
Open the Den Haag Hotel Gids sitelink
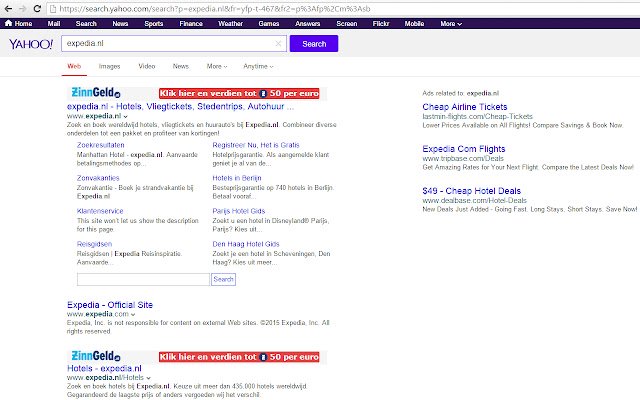point(246,244)
